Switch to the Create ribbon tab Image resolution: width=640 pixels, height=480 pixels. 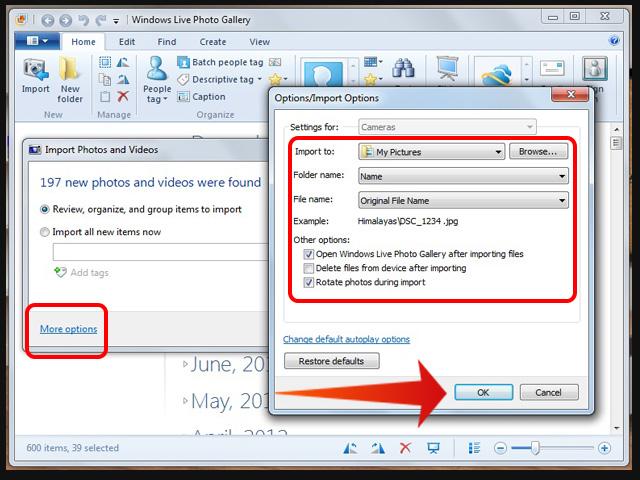(213, 42)
